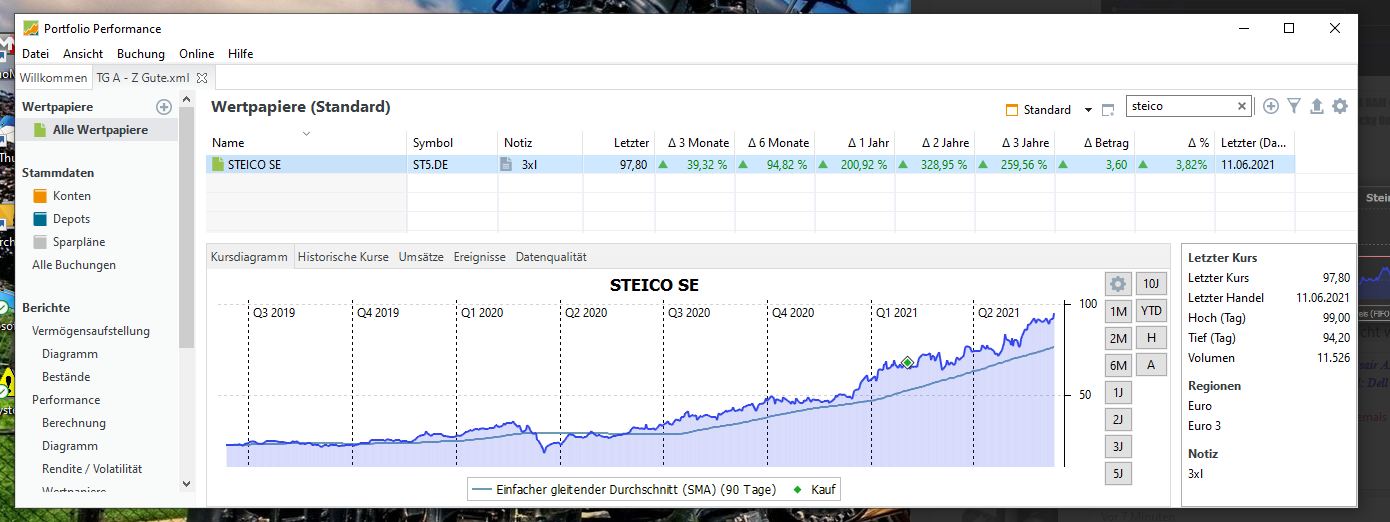Image resolution: width=1390 pixels, height=522 pixels.
Task: Open the Datei menu
Action: [35, 54]
